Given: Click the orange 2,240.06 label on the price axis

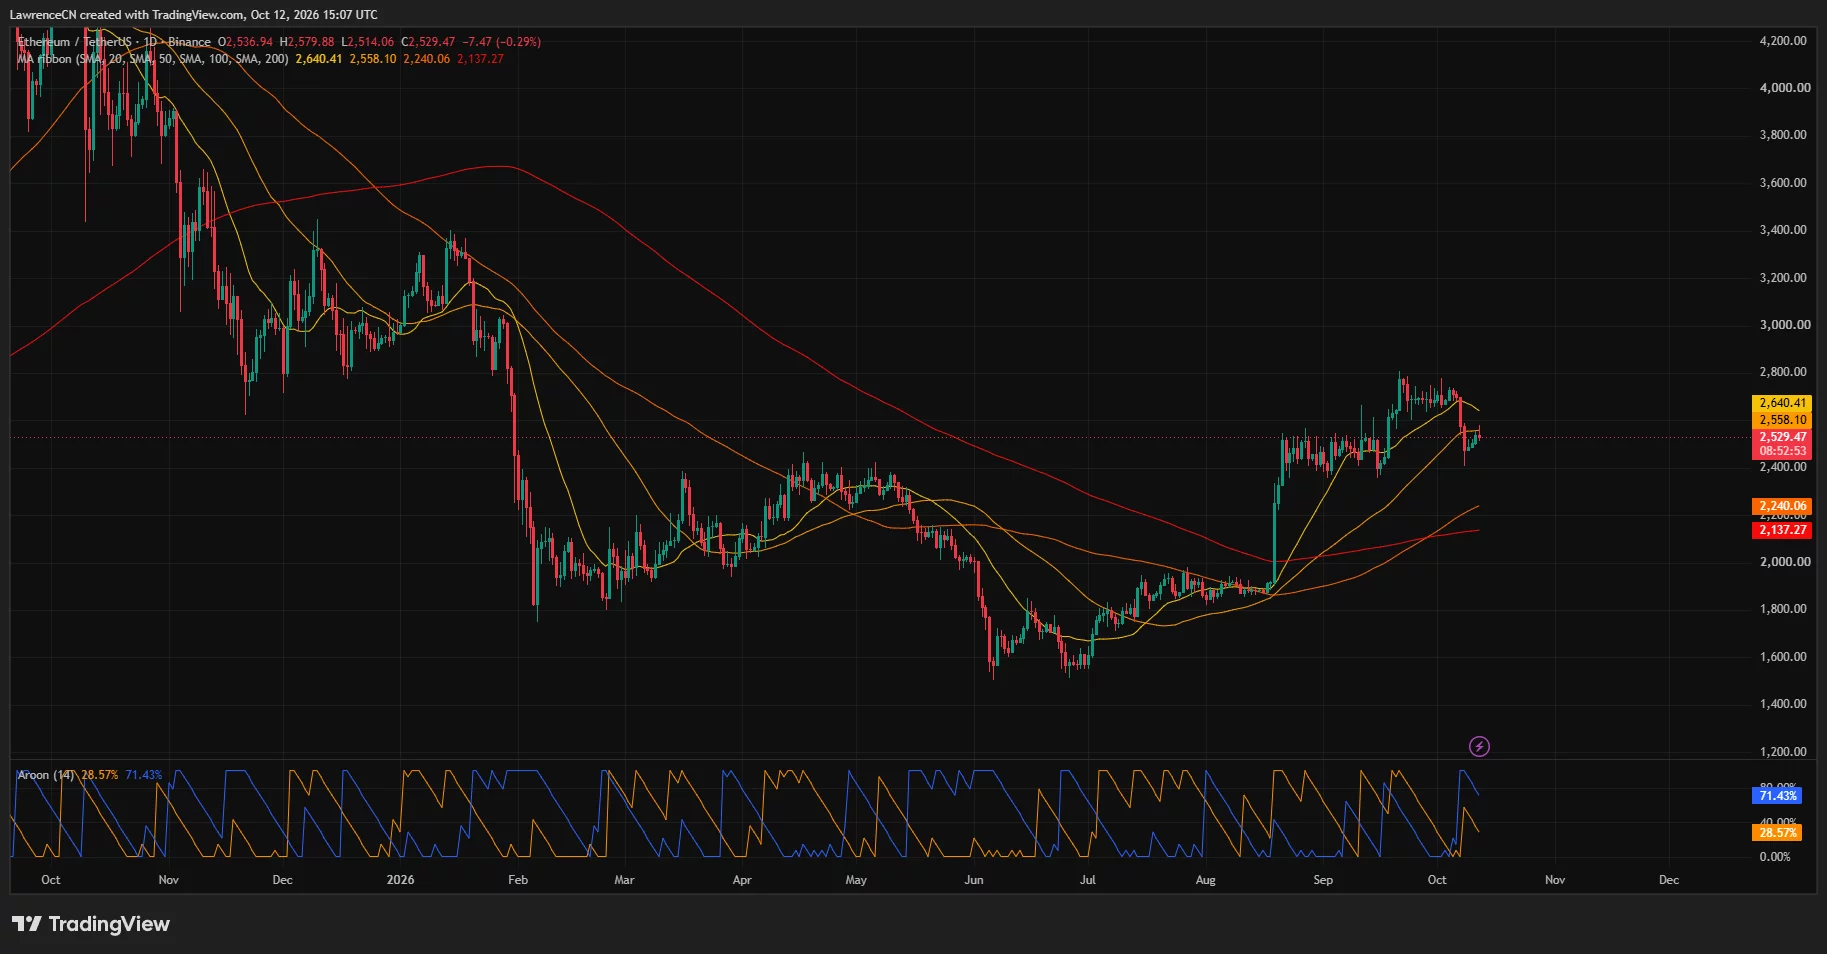Looking at the screenshot, I should (1783, 506).
